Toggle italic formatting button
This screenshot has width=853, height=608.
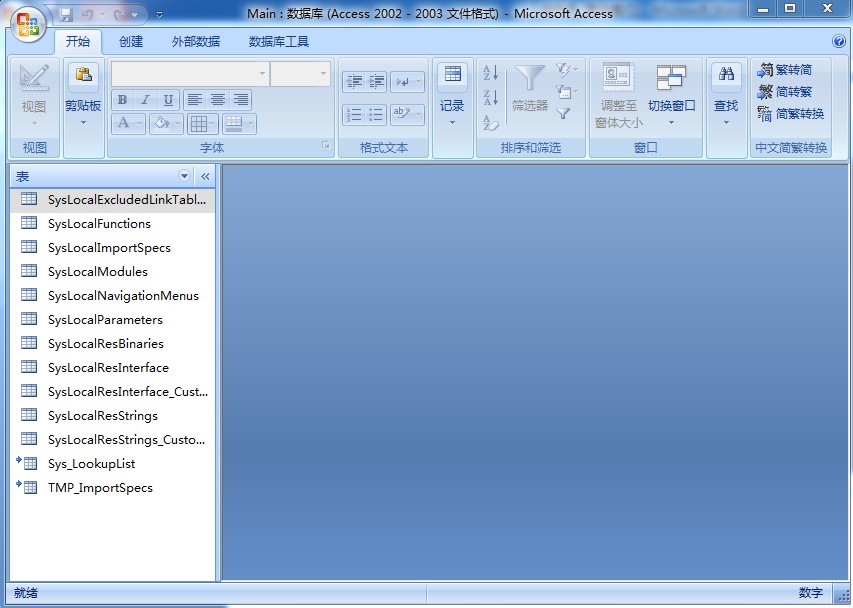[x=145, y=100]
